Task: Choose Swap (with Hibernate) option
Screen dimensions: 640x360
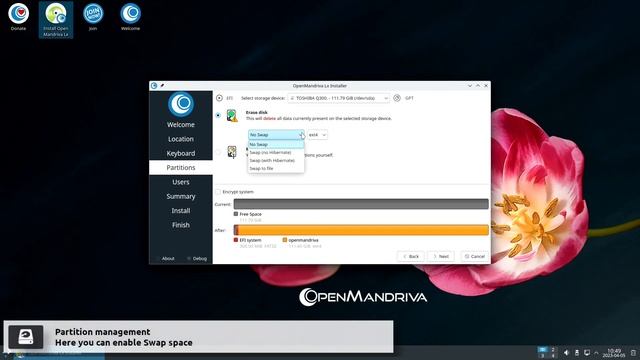Action: pos(276,160)
